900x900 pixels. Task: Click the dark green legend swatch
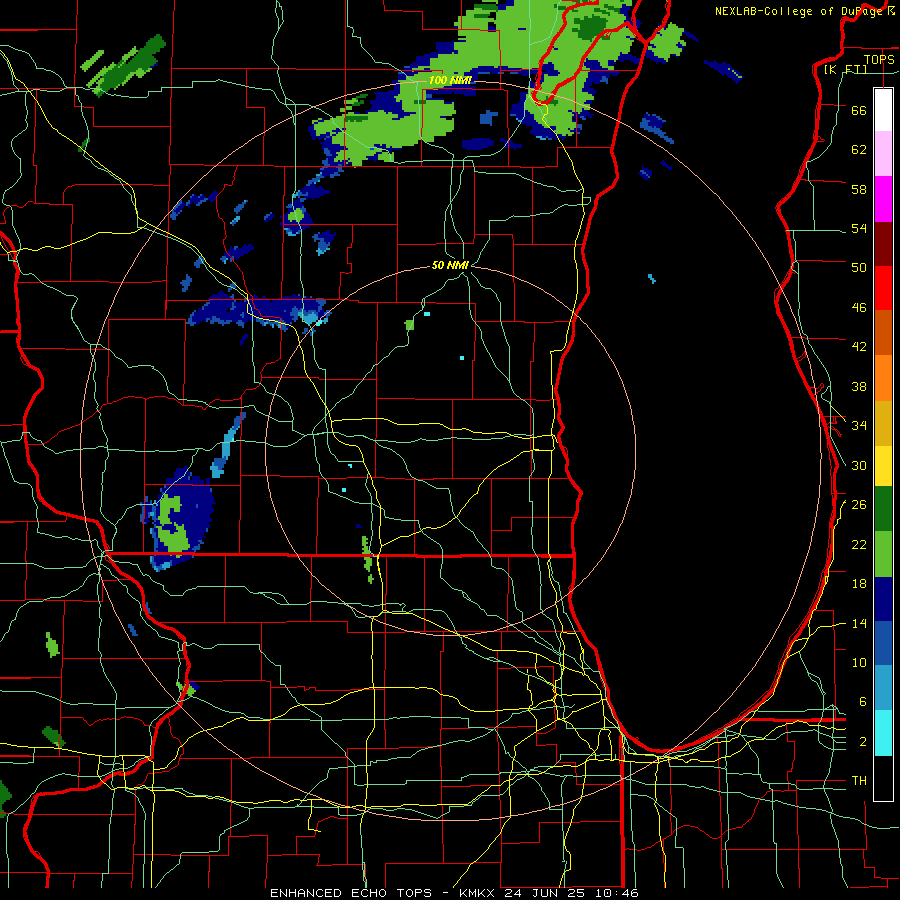click(x=883, y=509)
